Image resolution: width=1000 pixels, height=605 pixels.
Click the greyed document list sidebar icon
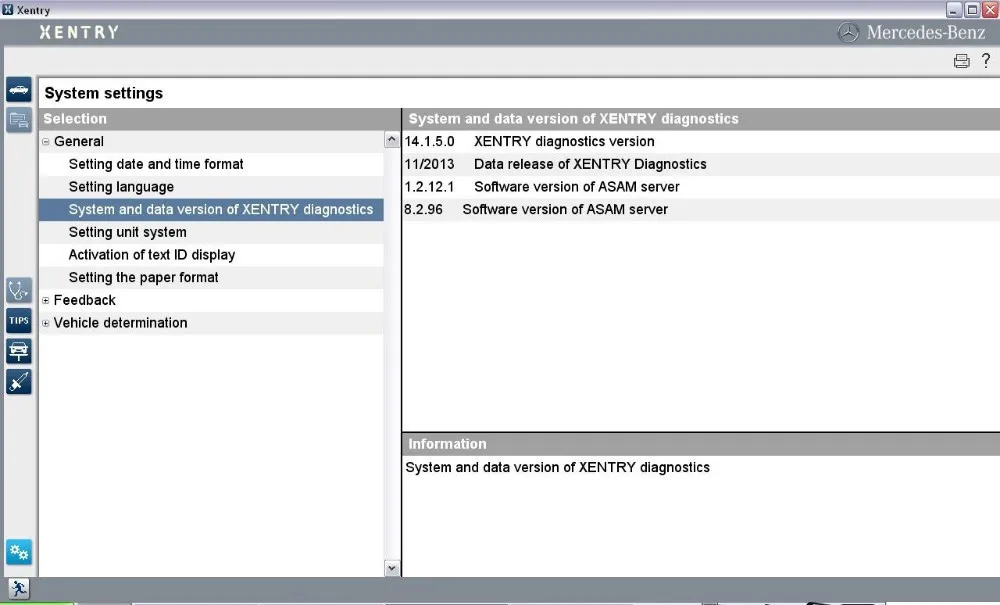[x=18, y=120]
